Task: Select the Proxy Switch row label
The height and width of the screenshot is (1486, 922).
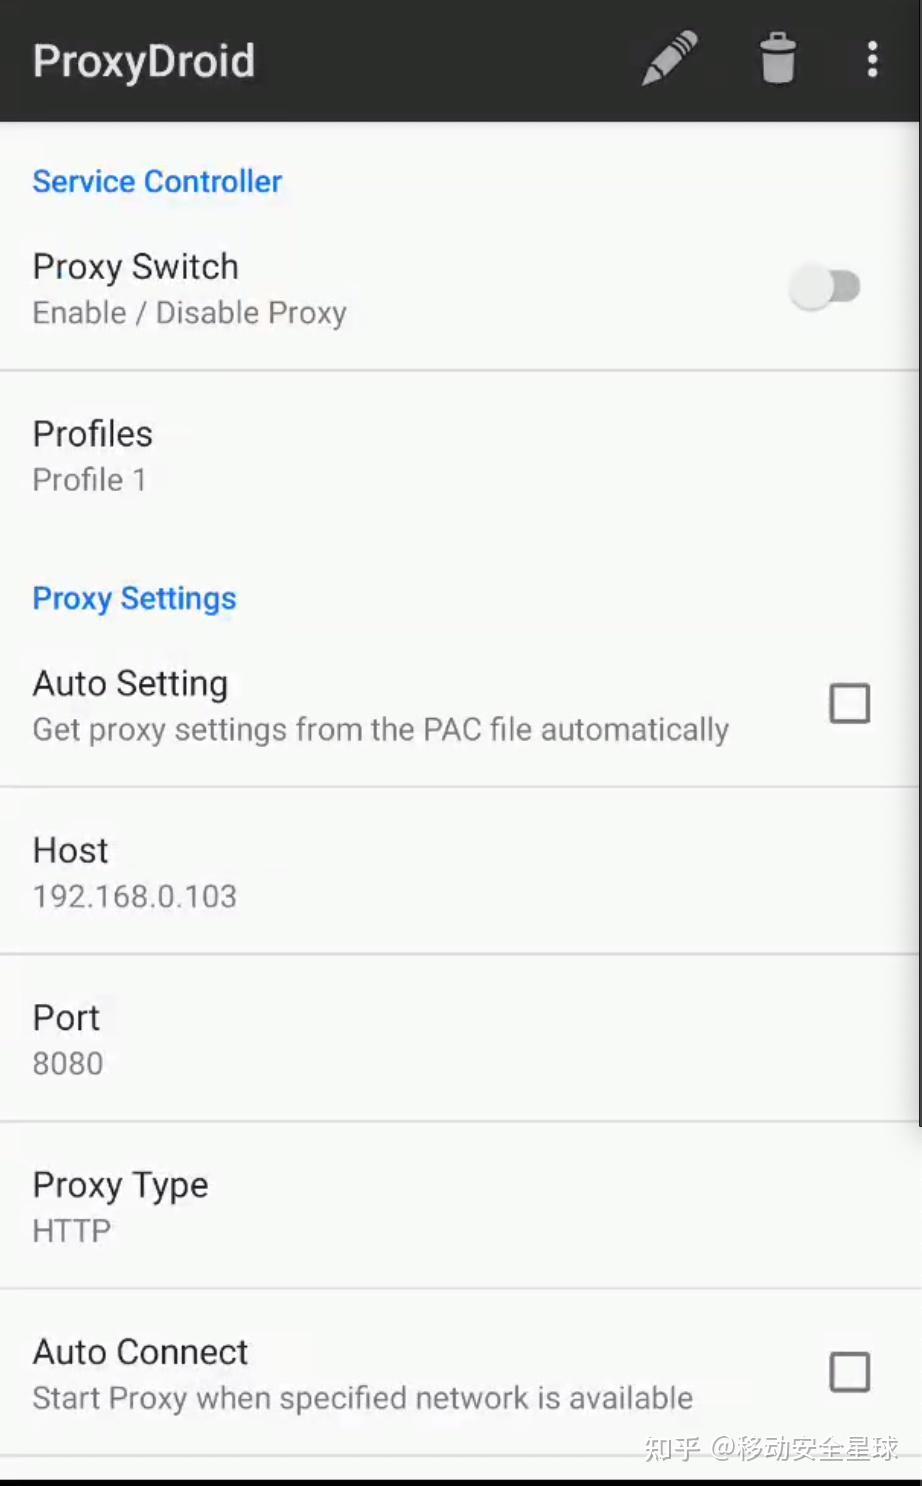Action: [x=136, y=267]
